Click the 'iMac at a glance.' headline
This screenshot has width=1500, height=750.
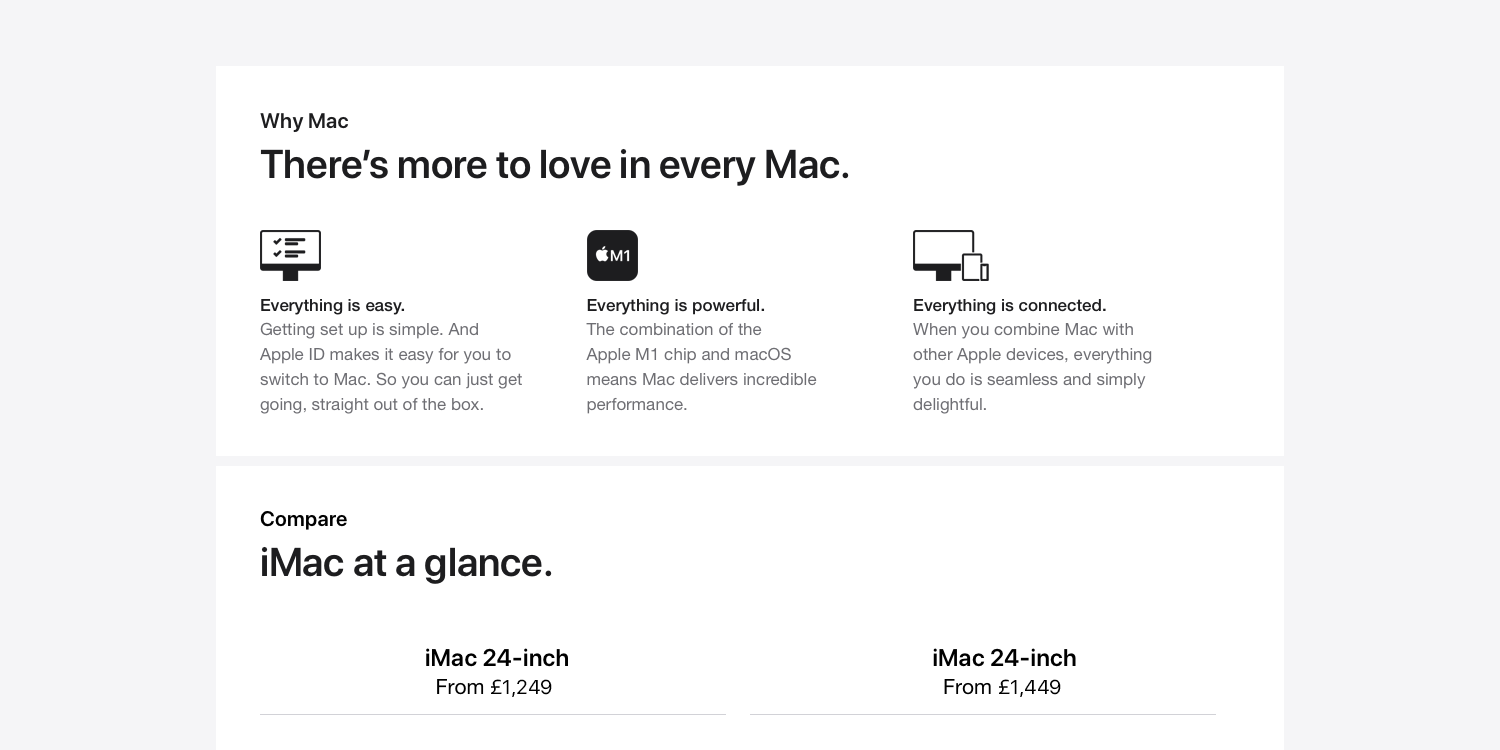406,563
